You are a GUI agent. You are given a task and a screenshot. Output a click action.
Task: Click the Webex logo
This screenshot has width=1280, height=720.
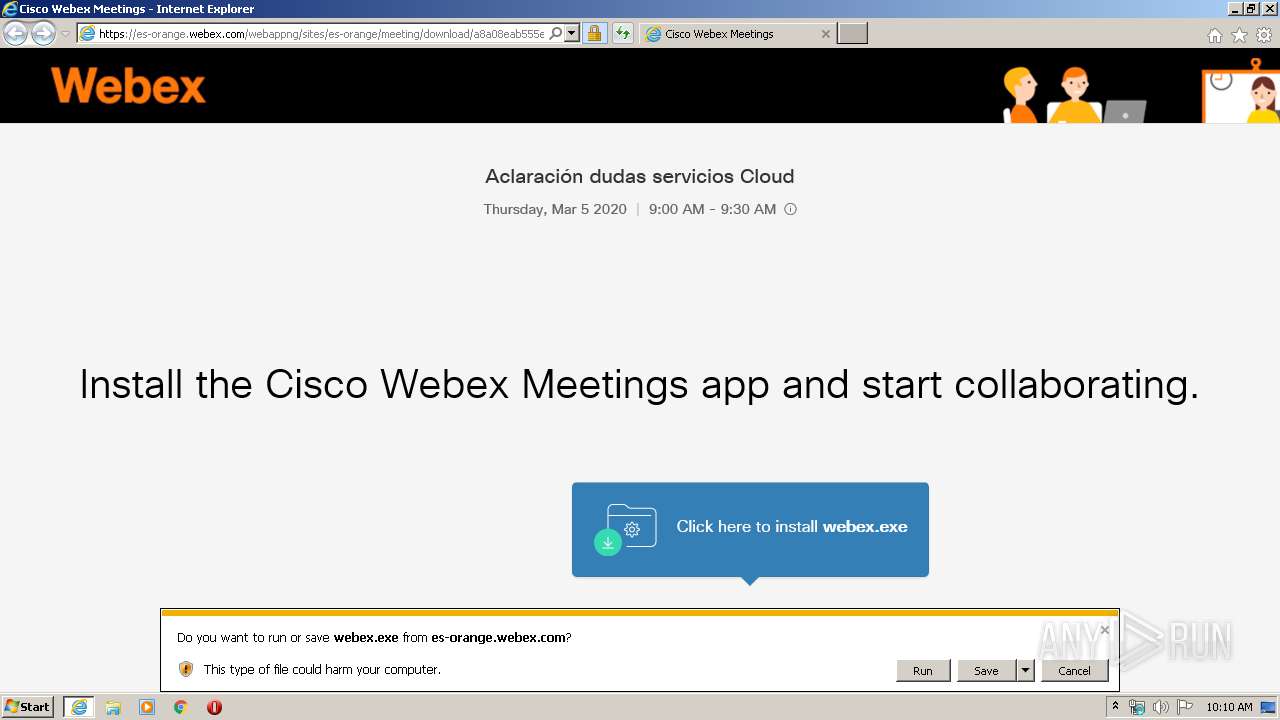(128, 86)
